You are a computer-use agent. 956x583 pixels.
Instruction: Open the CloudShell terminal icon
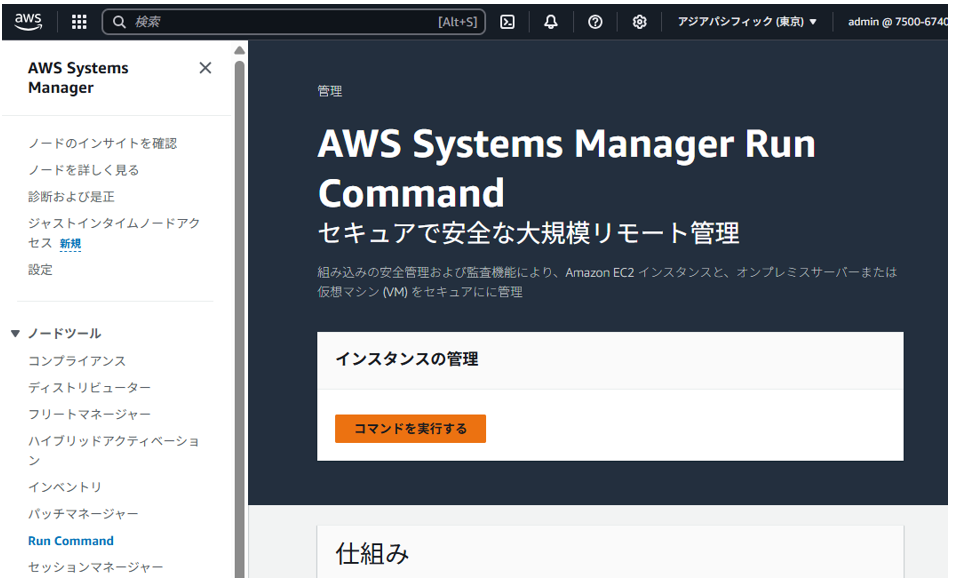[507, 22]
